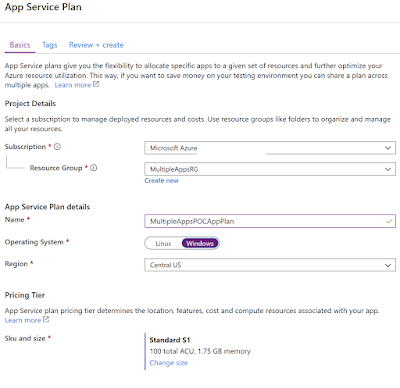Viewport: 400px width, 388px height.
Task: Switch to the Tags tab
Action: (50, 45)
